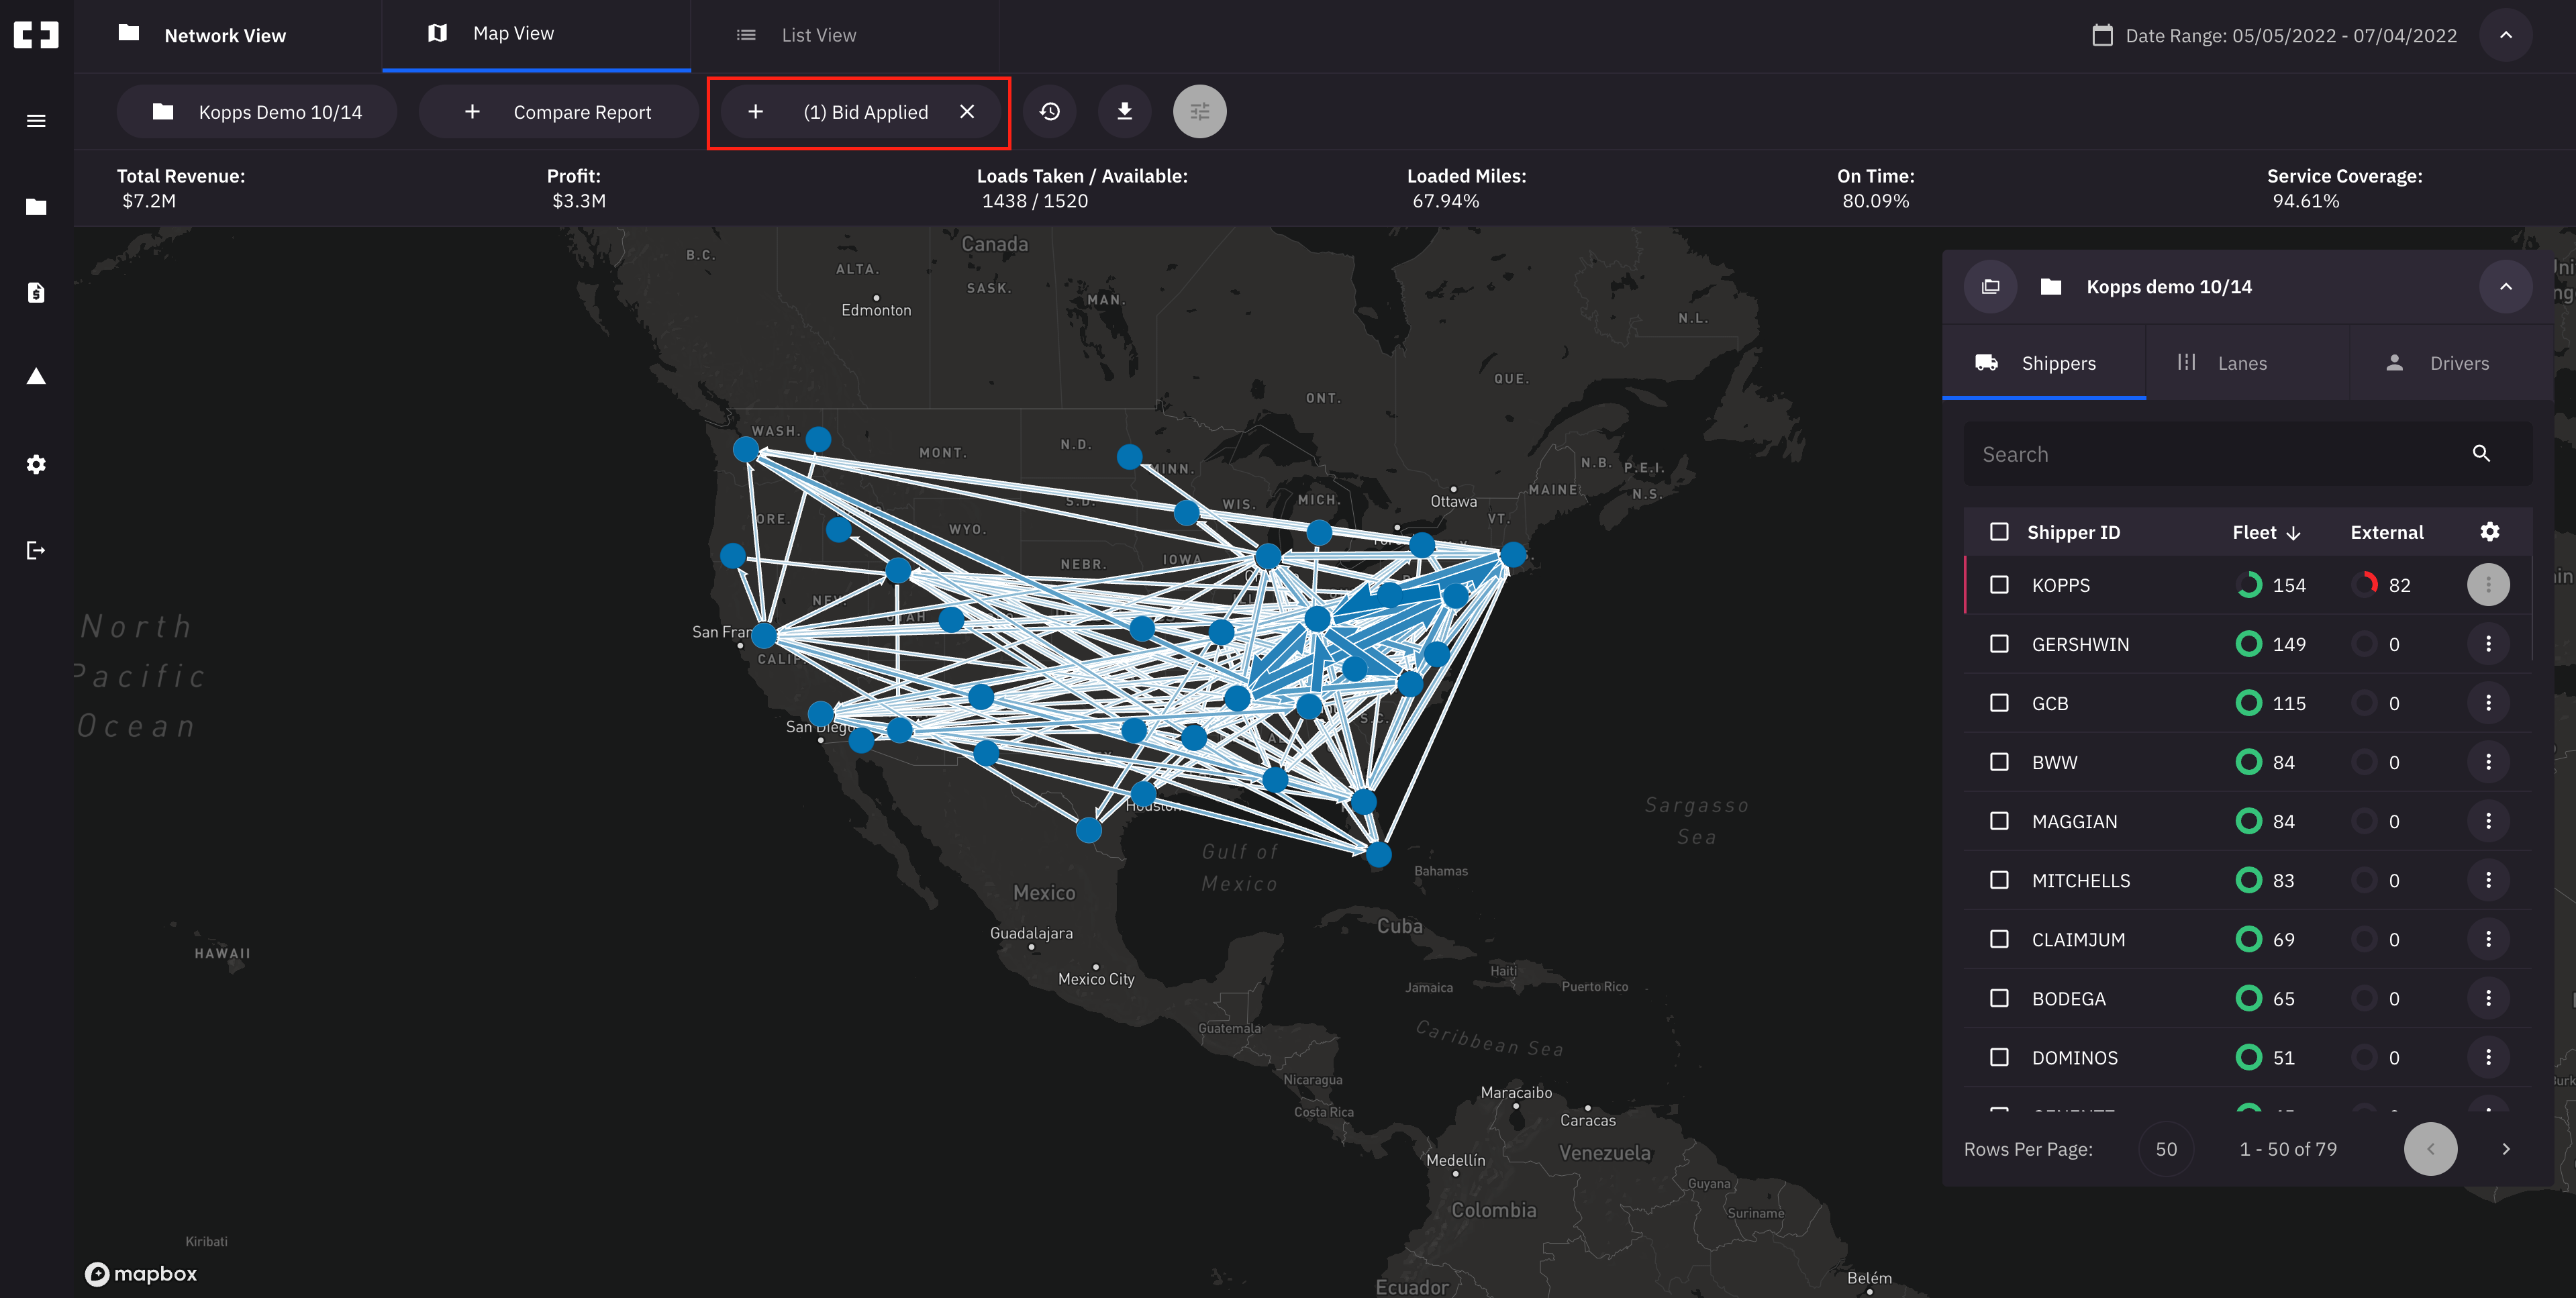Check the KOPPS shipper checkbox
2576x1298 pixels.
pos(1999,585)
